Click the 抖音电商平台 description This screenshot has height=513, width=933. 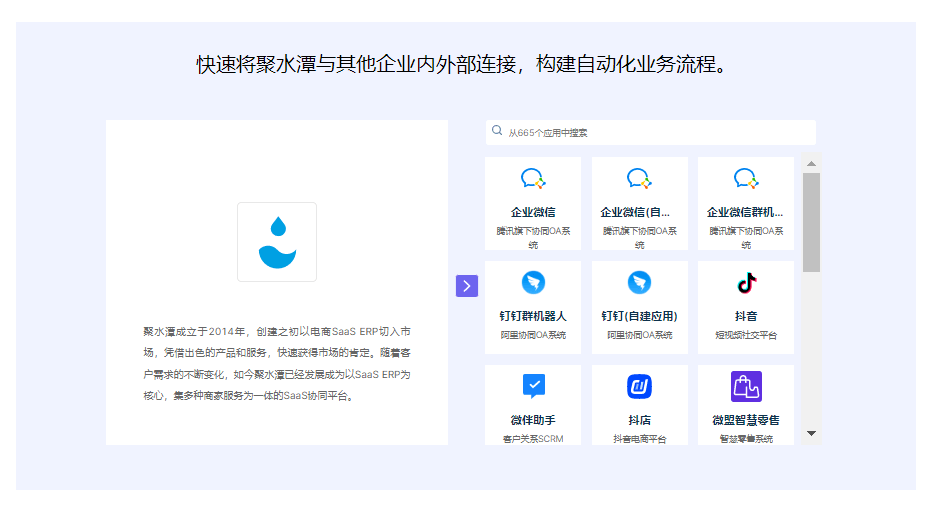click(x=640, y=439)
